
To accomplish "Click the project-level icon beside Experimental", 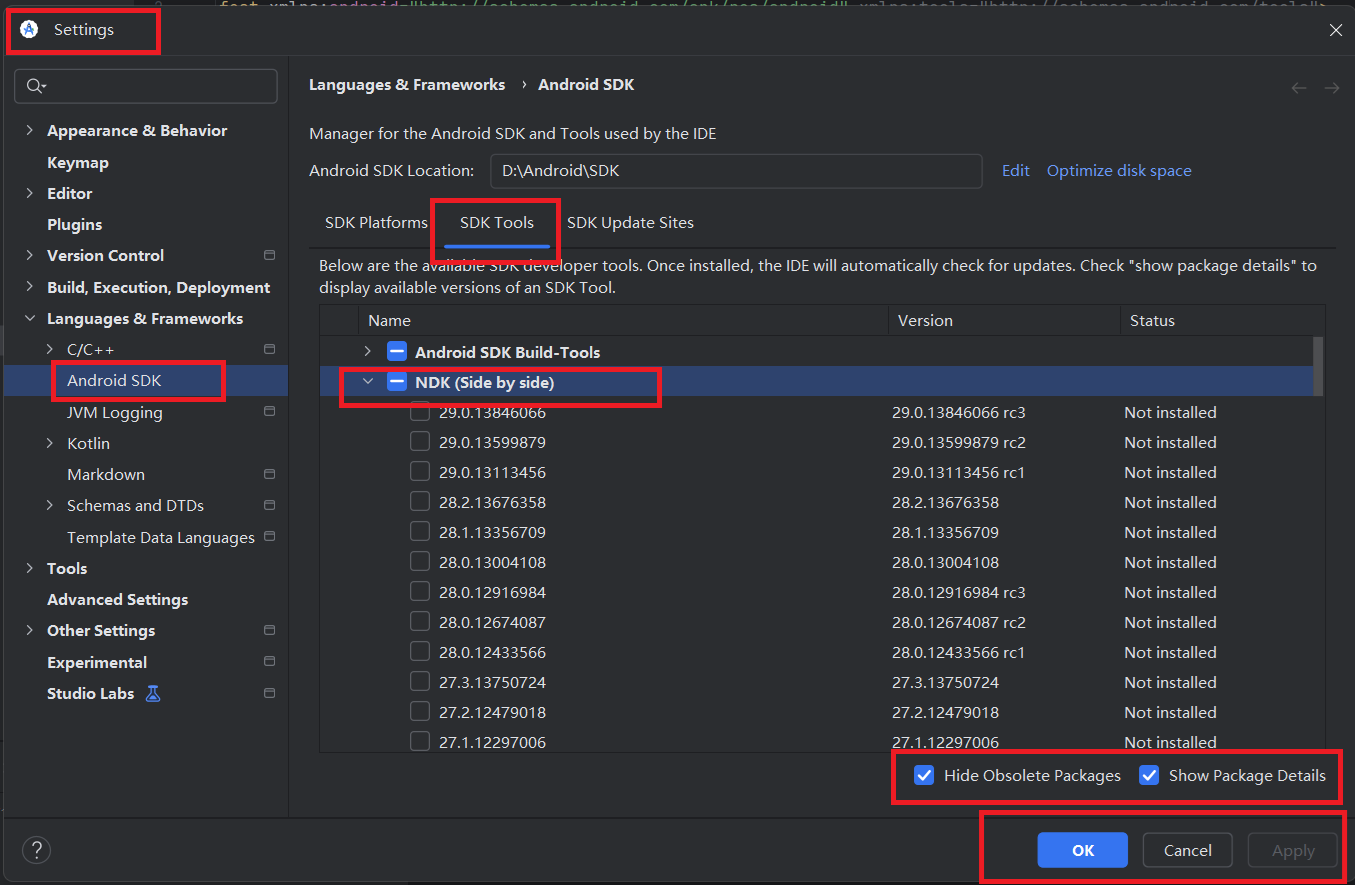I will [269, 662].
